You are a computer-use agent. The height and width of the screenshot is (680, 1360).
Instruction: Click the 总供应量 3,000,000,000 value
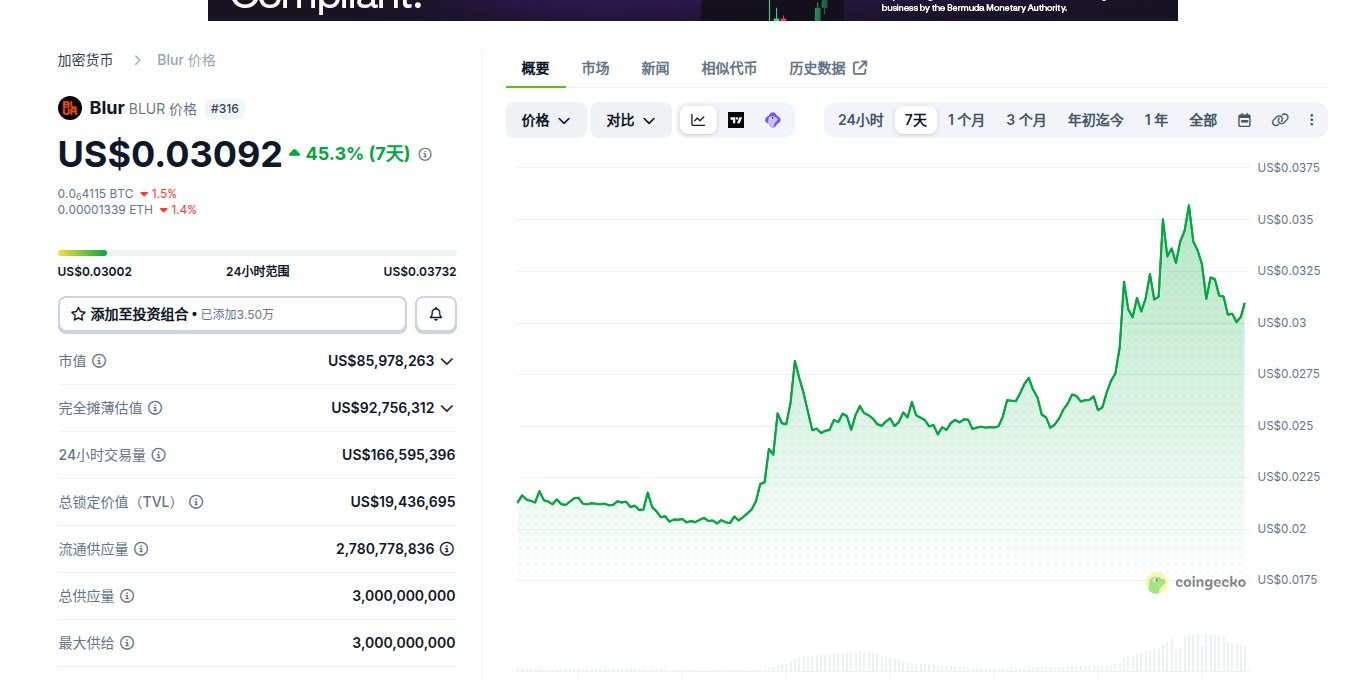403,596
